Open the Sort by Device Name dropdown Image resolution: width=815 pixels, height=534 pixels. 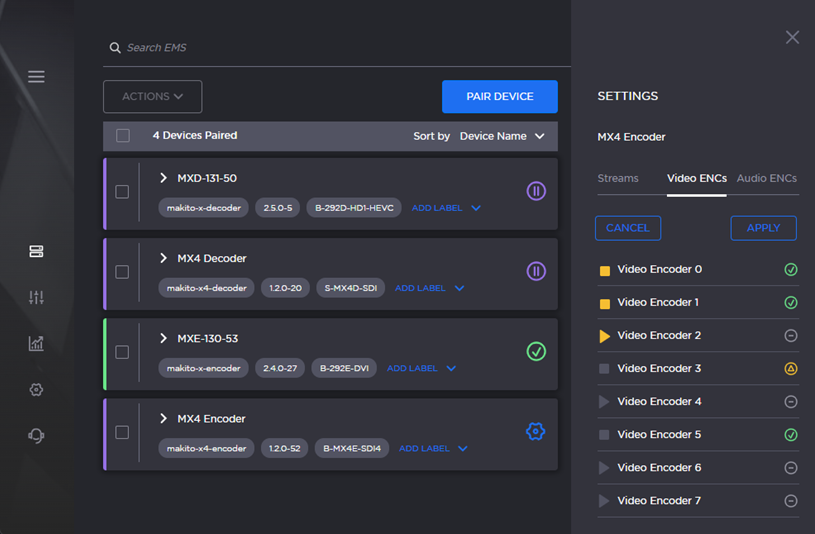coord(501,136)
